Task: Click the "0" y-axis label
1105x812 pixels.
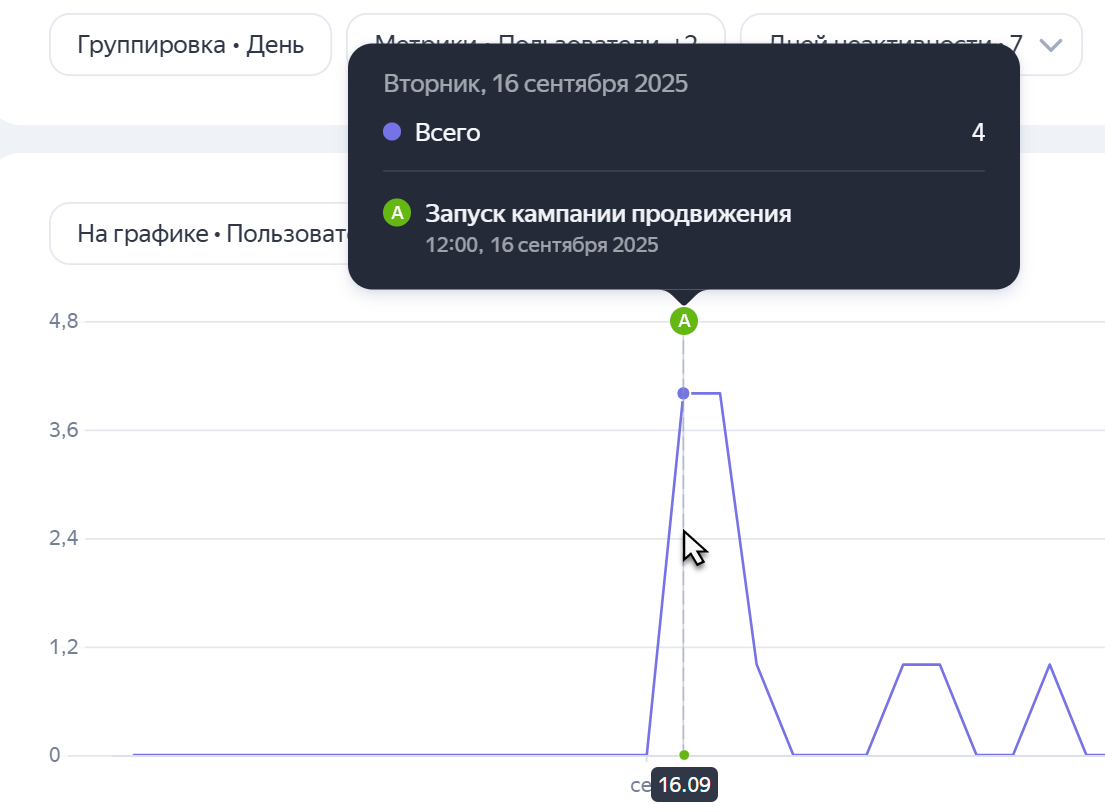Action: tap(55, 755)
